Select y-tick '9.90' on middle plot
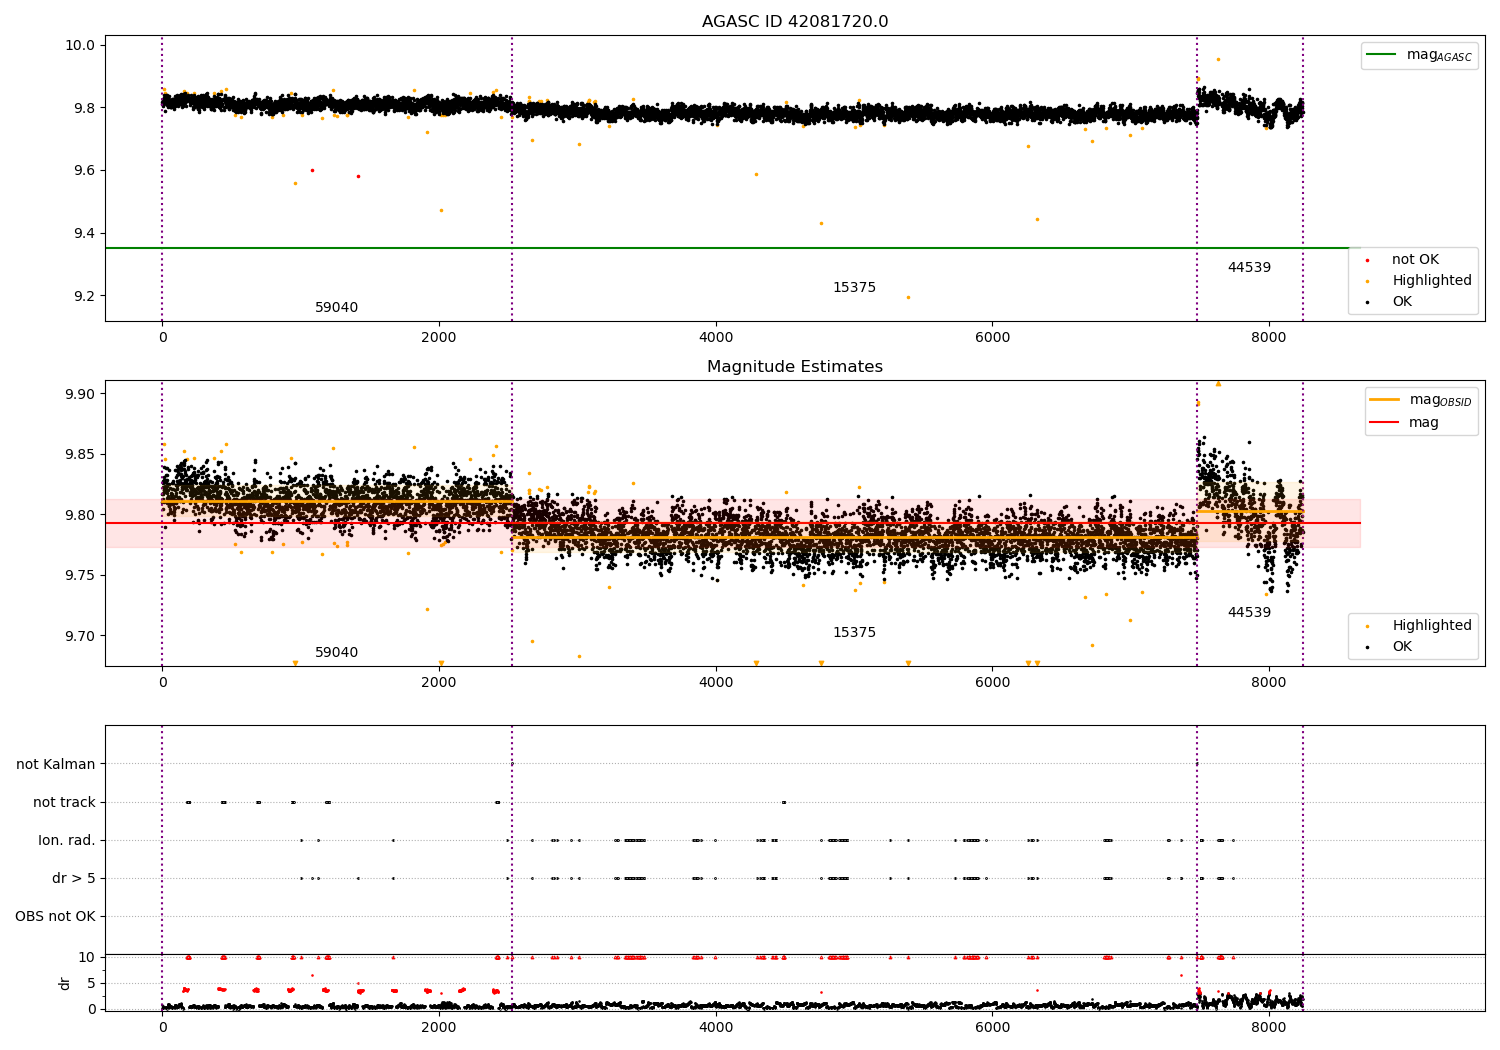The image size is (1500, 1050). 80,394
